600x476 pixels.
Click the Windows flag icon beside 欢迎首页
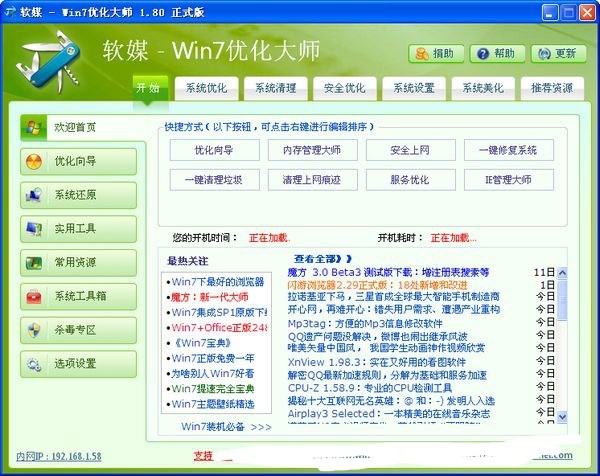coord(34,127)
